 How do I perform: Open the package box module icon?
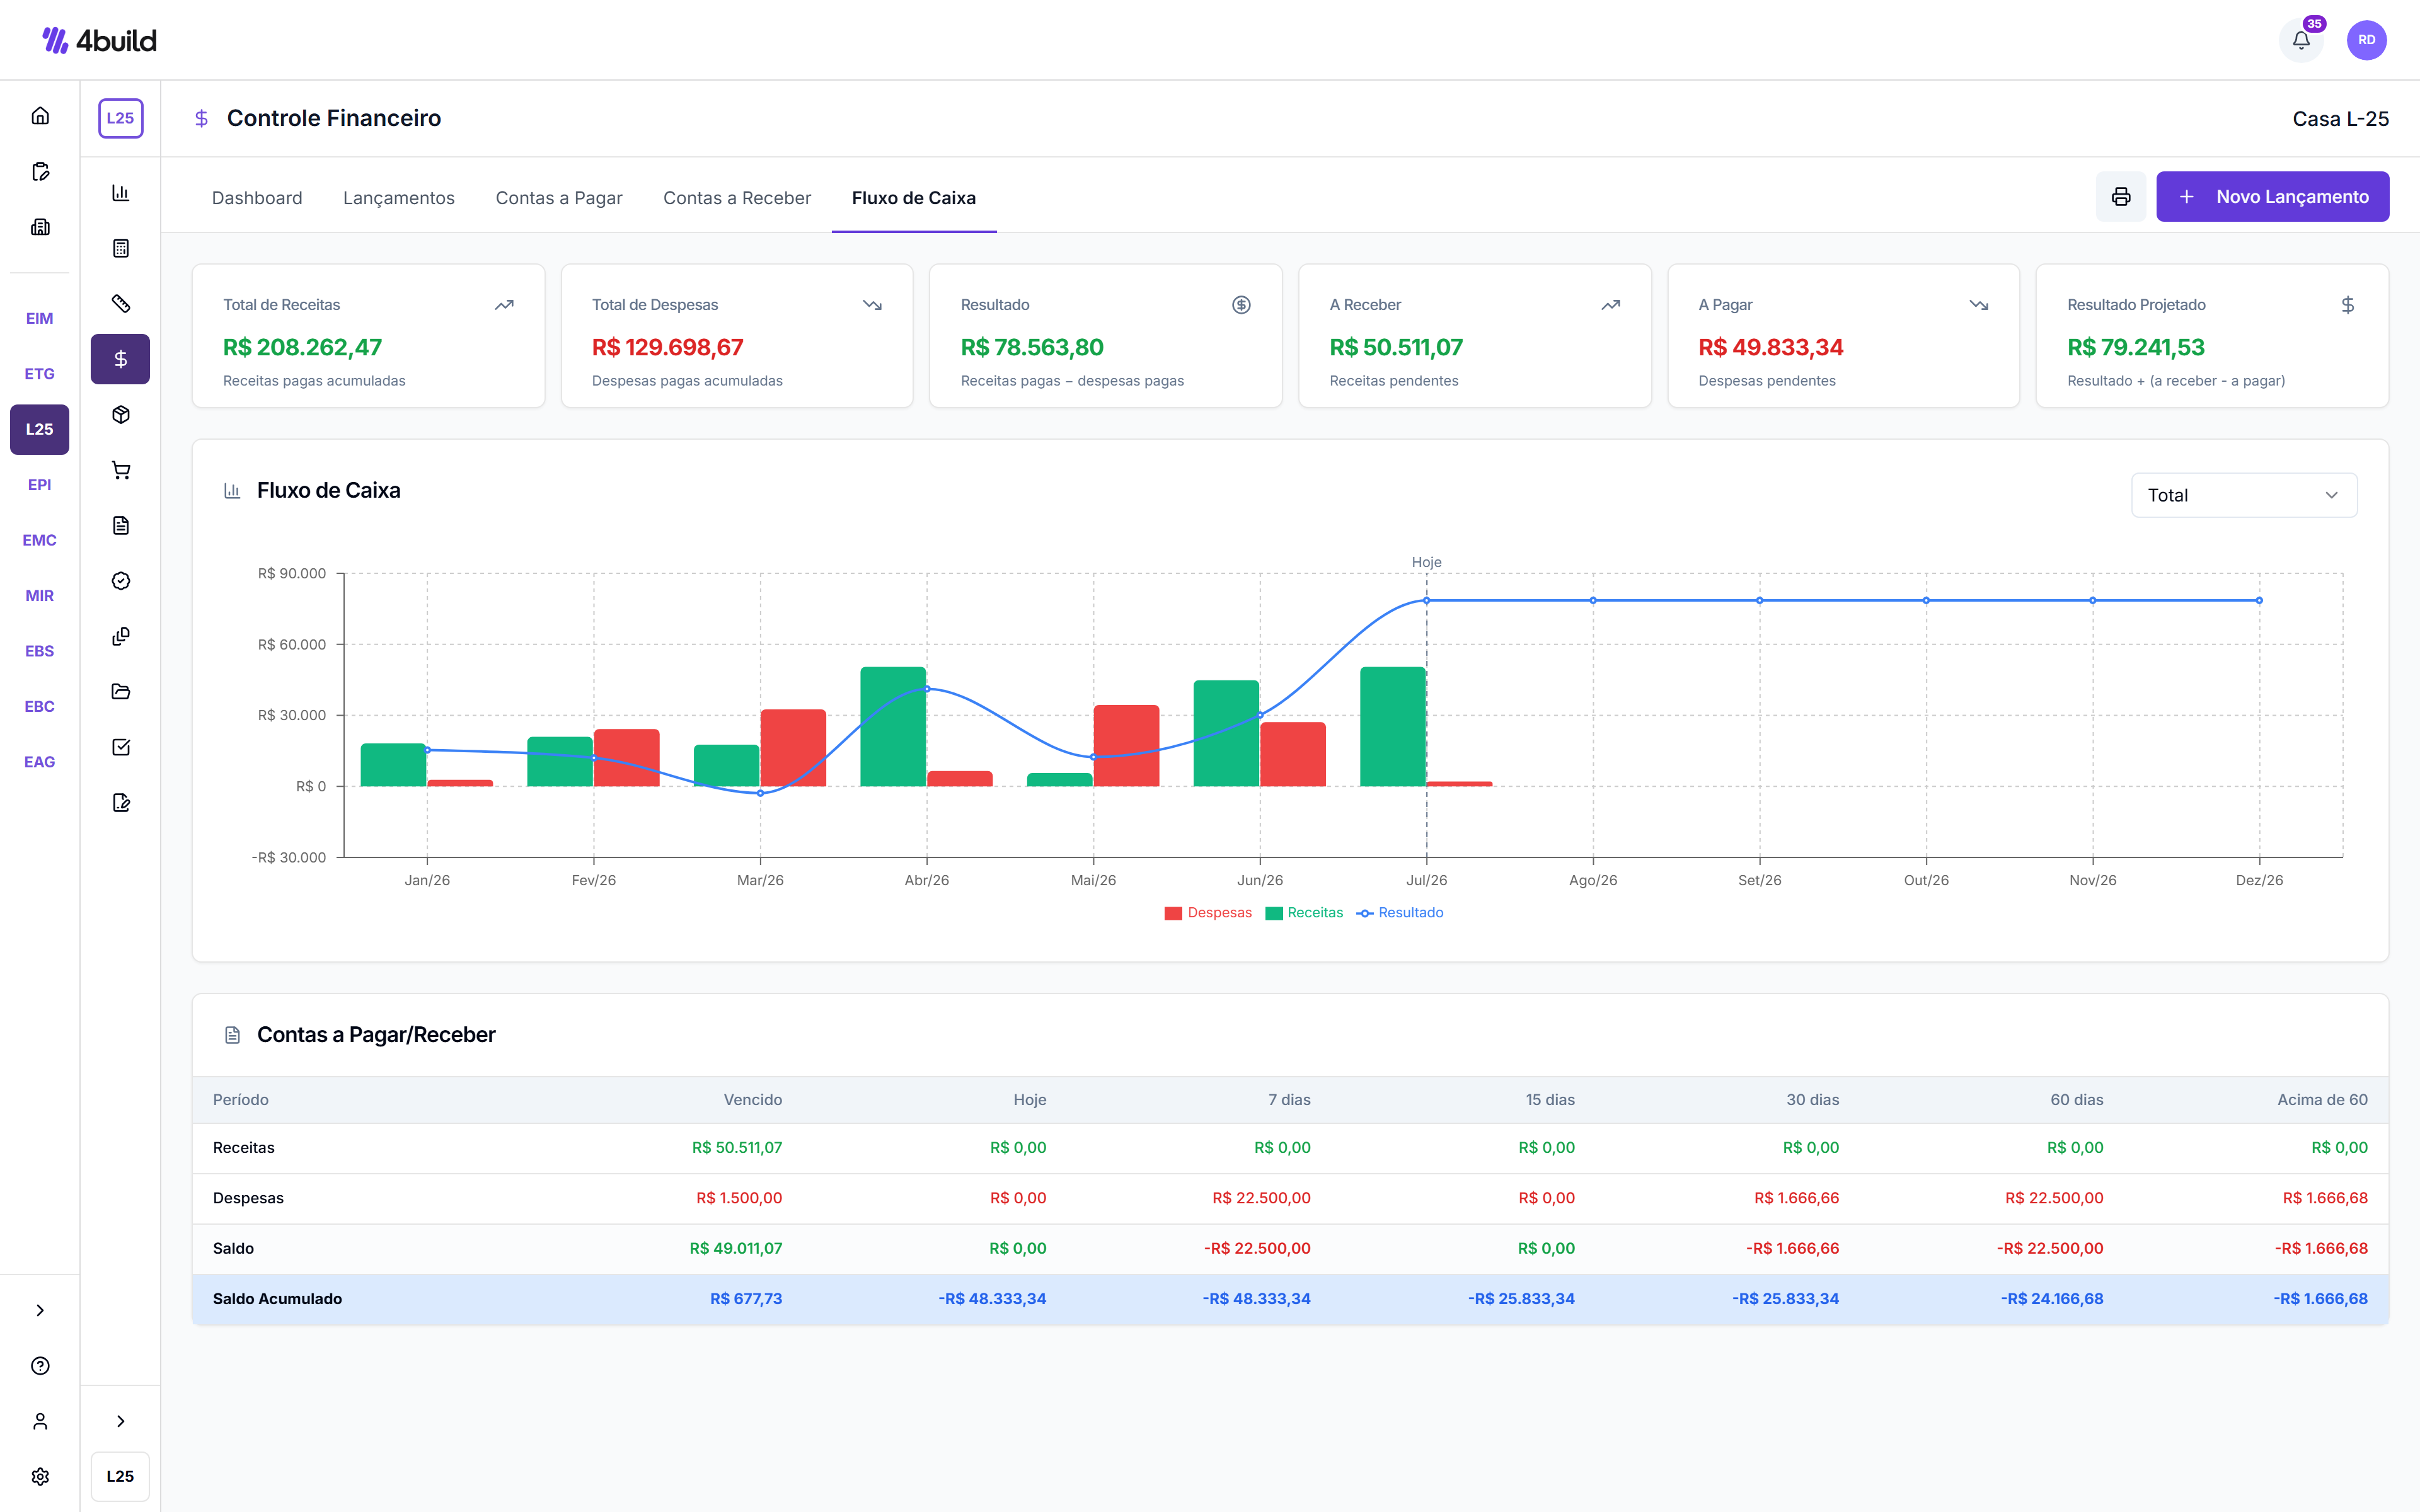(x=121, y=415)
